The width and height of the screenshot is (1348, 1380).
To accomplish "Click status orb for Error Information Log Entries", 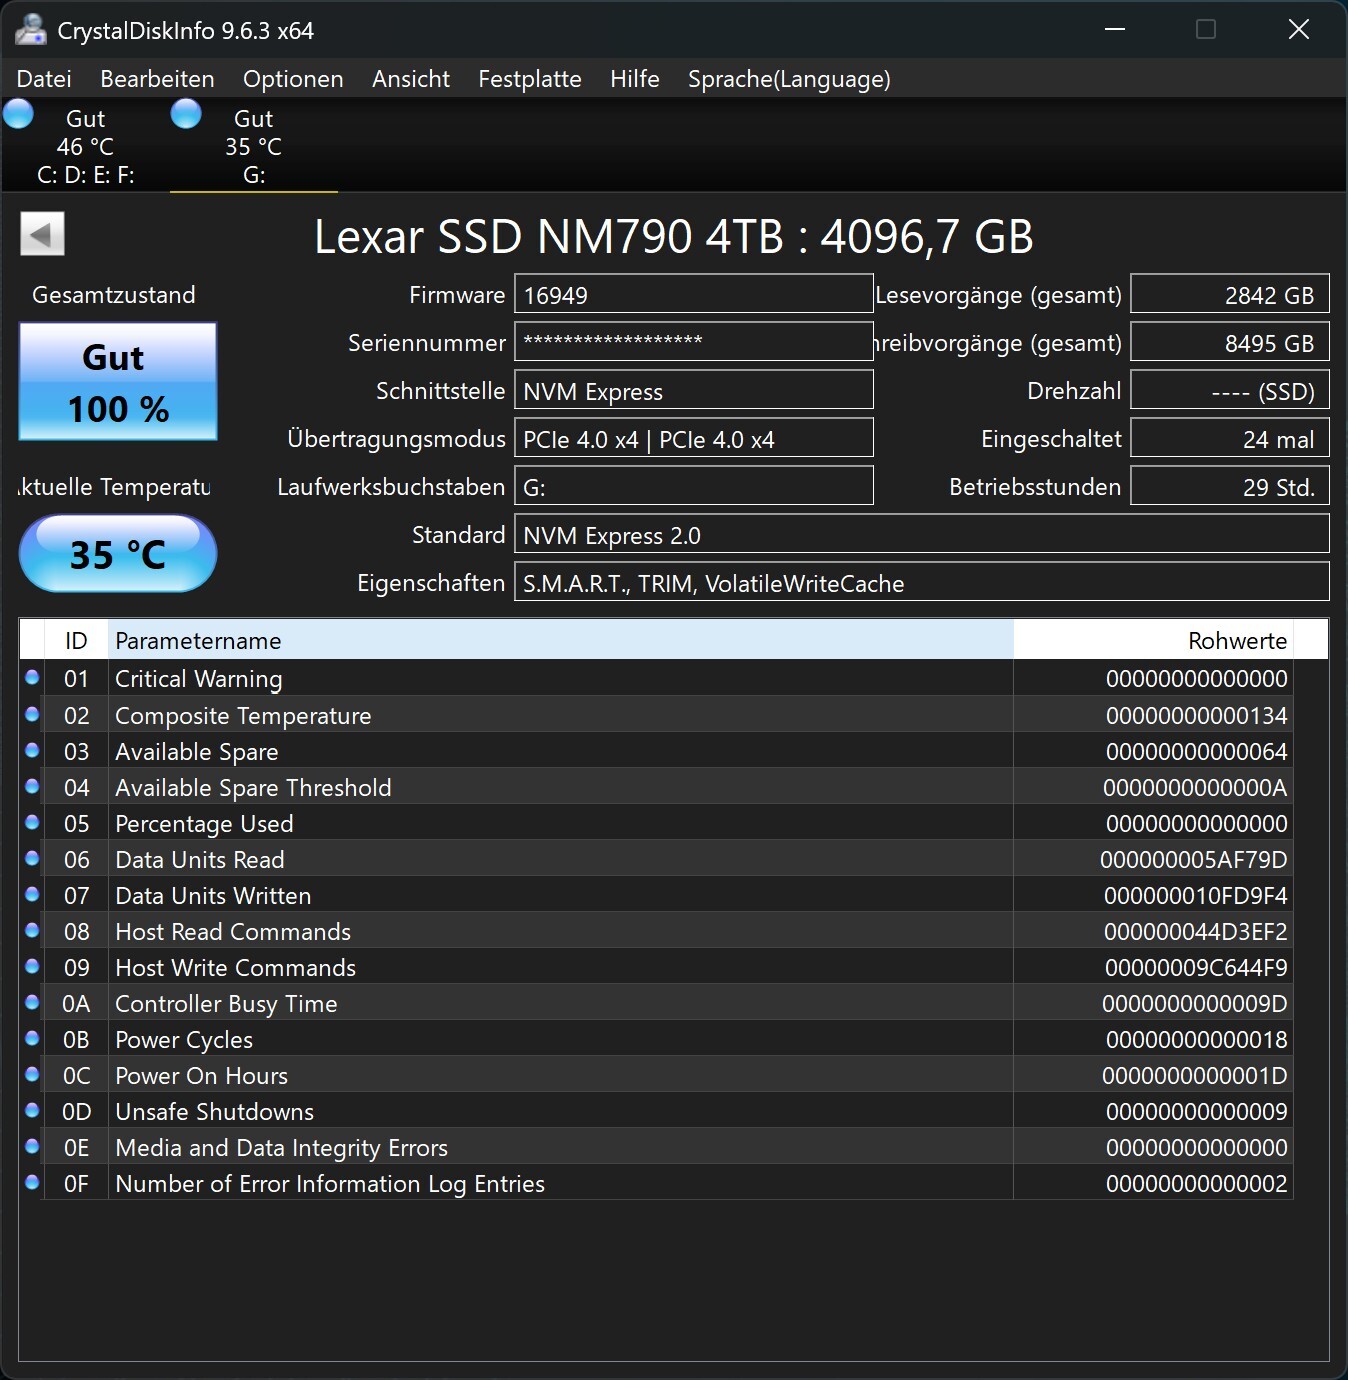I will [32, 1182].
